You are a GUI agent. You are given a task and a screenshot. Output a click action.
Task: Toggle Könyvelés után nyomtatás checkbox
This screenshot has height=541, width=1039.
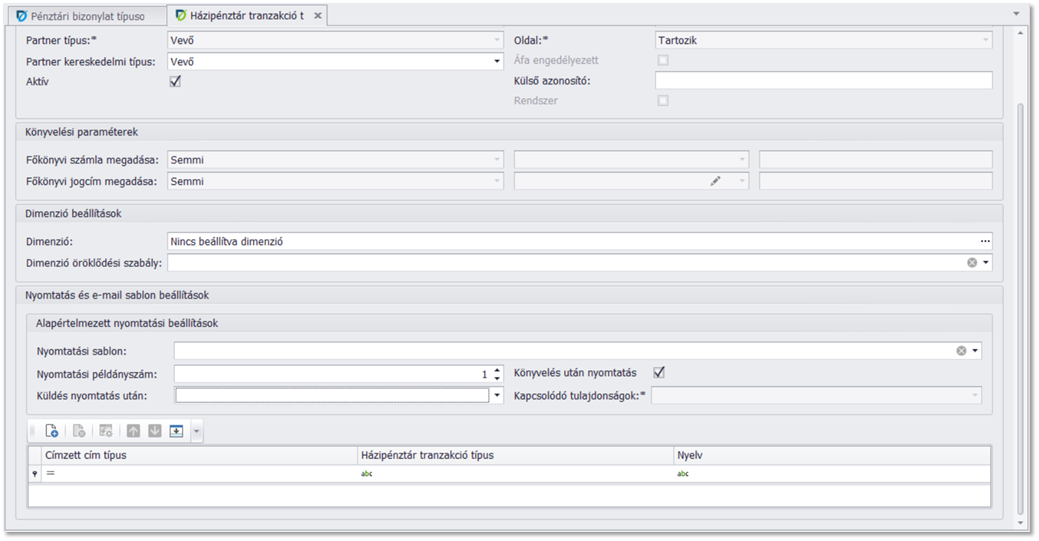tap(659, 373)
